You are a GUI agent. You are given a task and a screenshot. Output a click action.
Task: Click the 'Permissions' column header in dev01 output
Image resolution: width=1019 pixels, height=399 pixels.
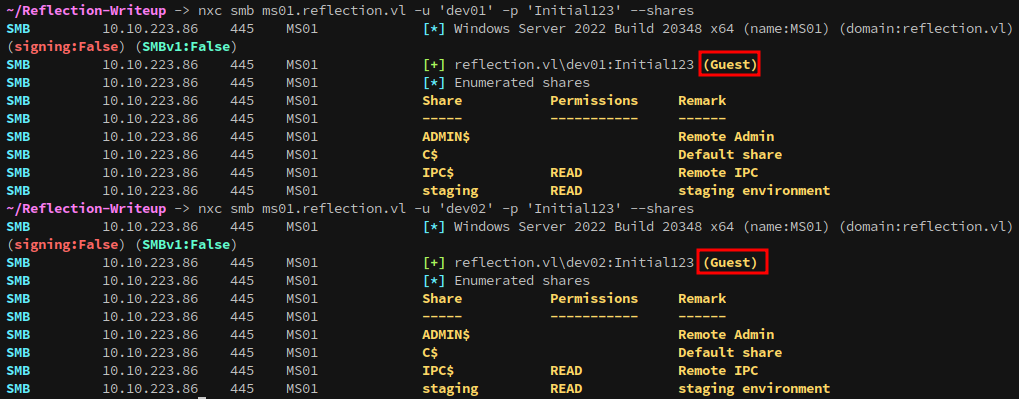pos(594,101)
